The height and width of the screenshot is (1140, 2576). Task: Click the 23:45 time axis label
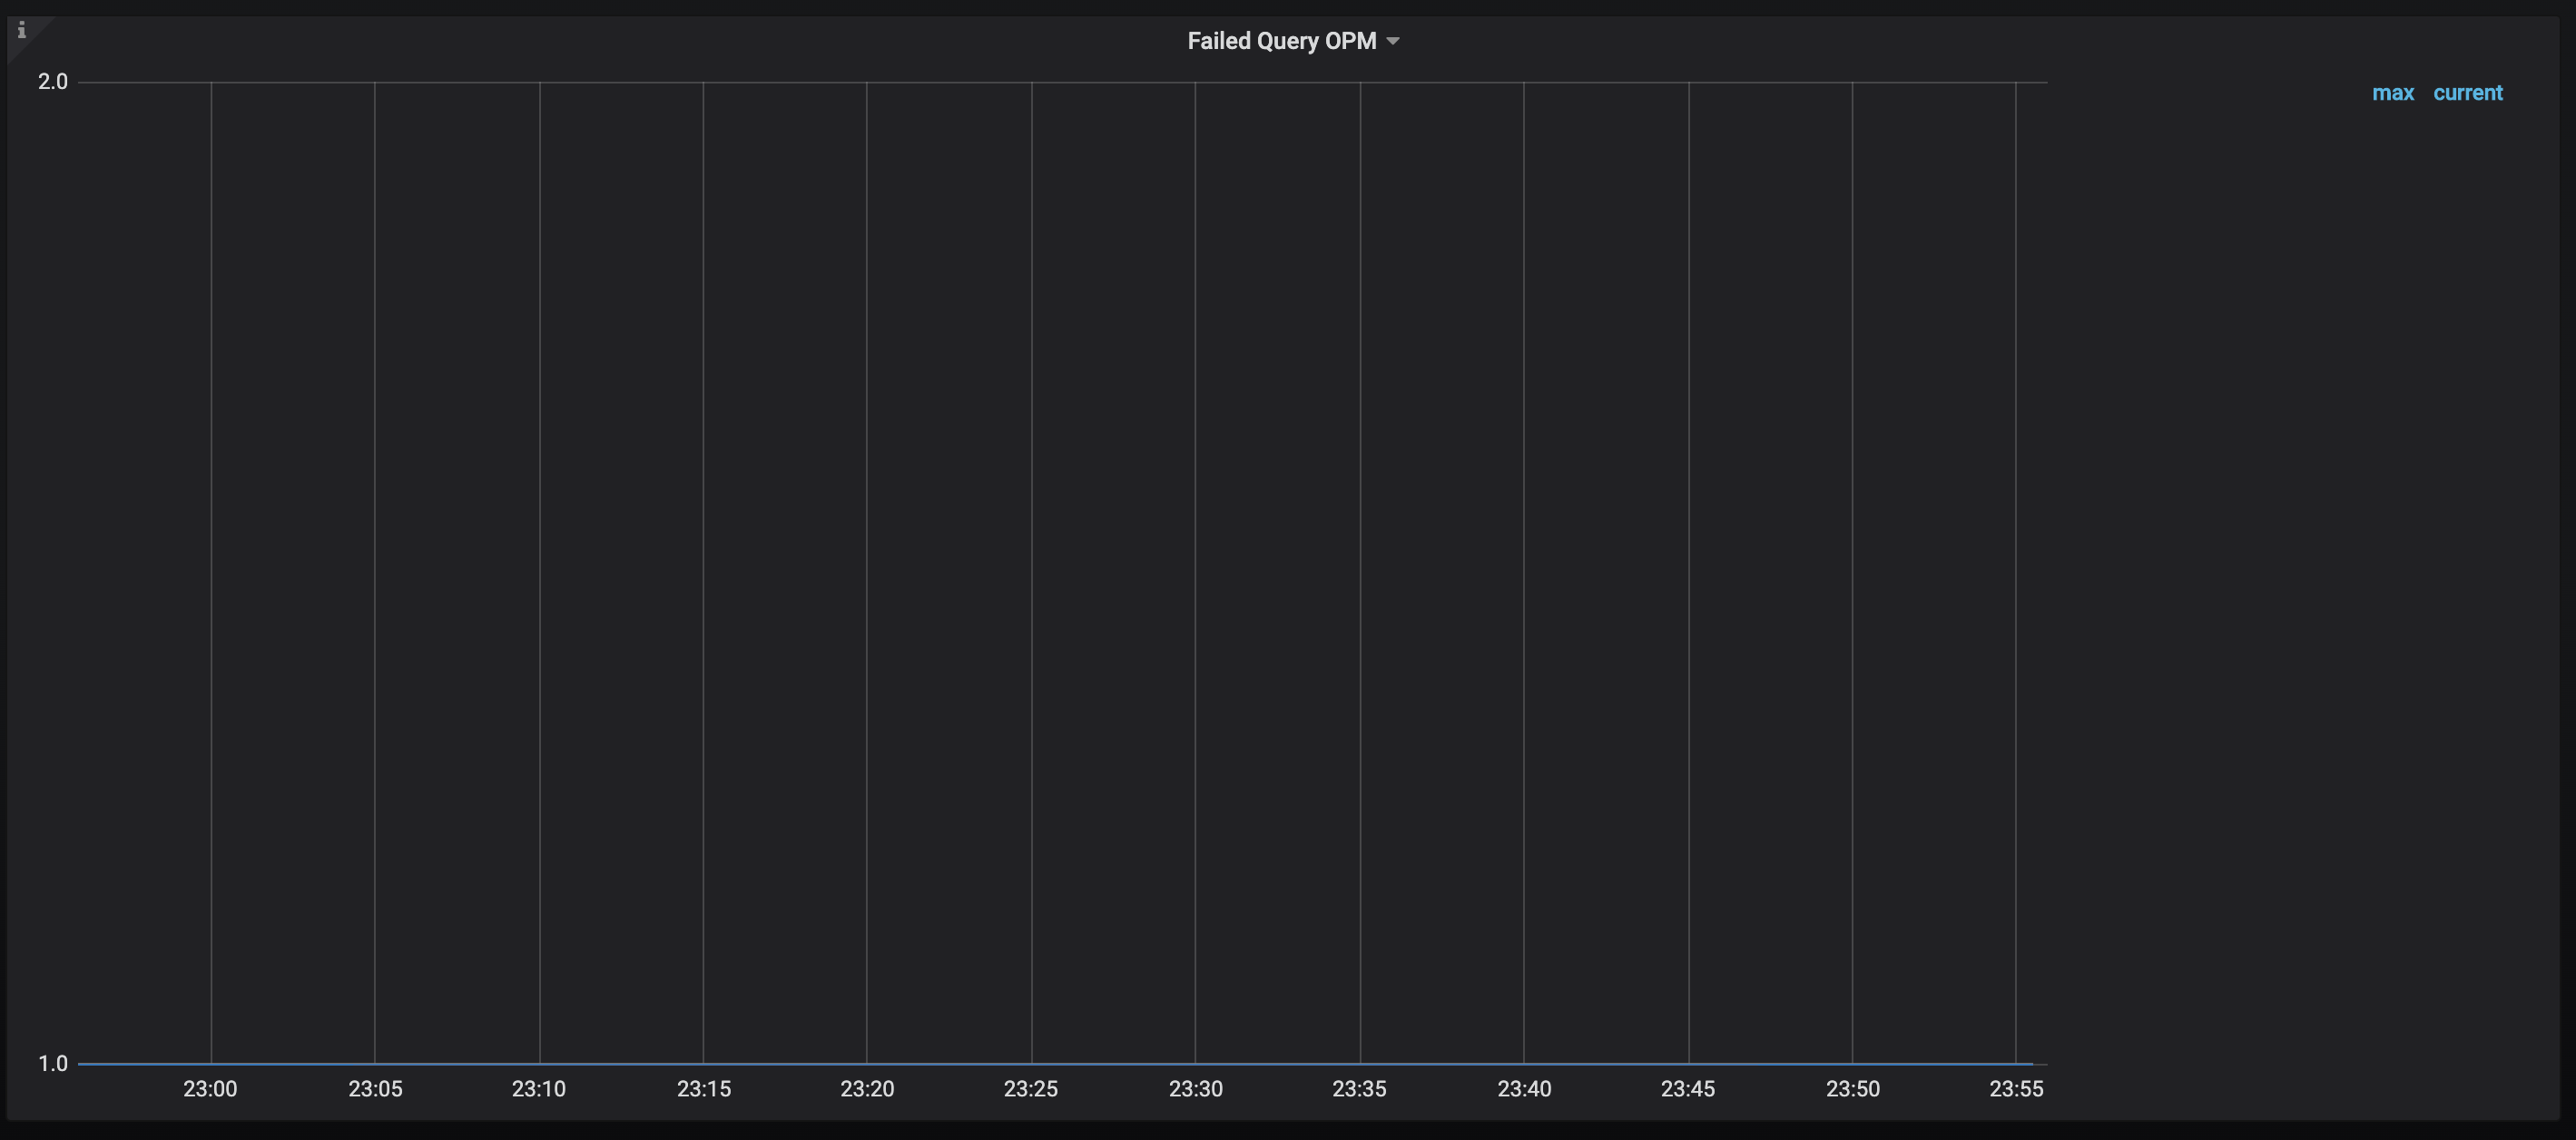coord(1688,1089)
